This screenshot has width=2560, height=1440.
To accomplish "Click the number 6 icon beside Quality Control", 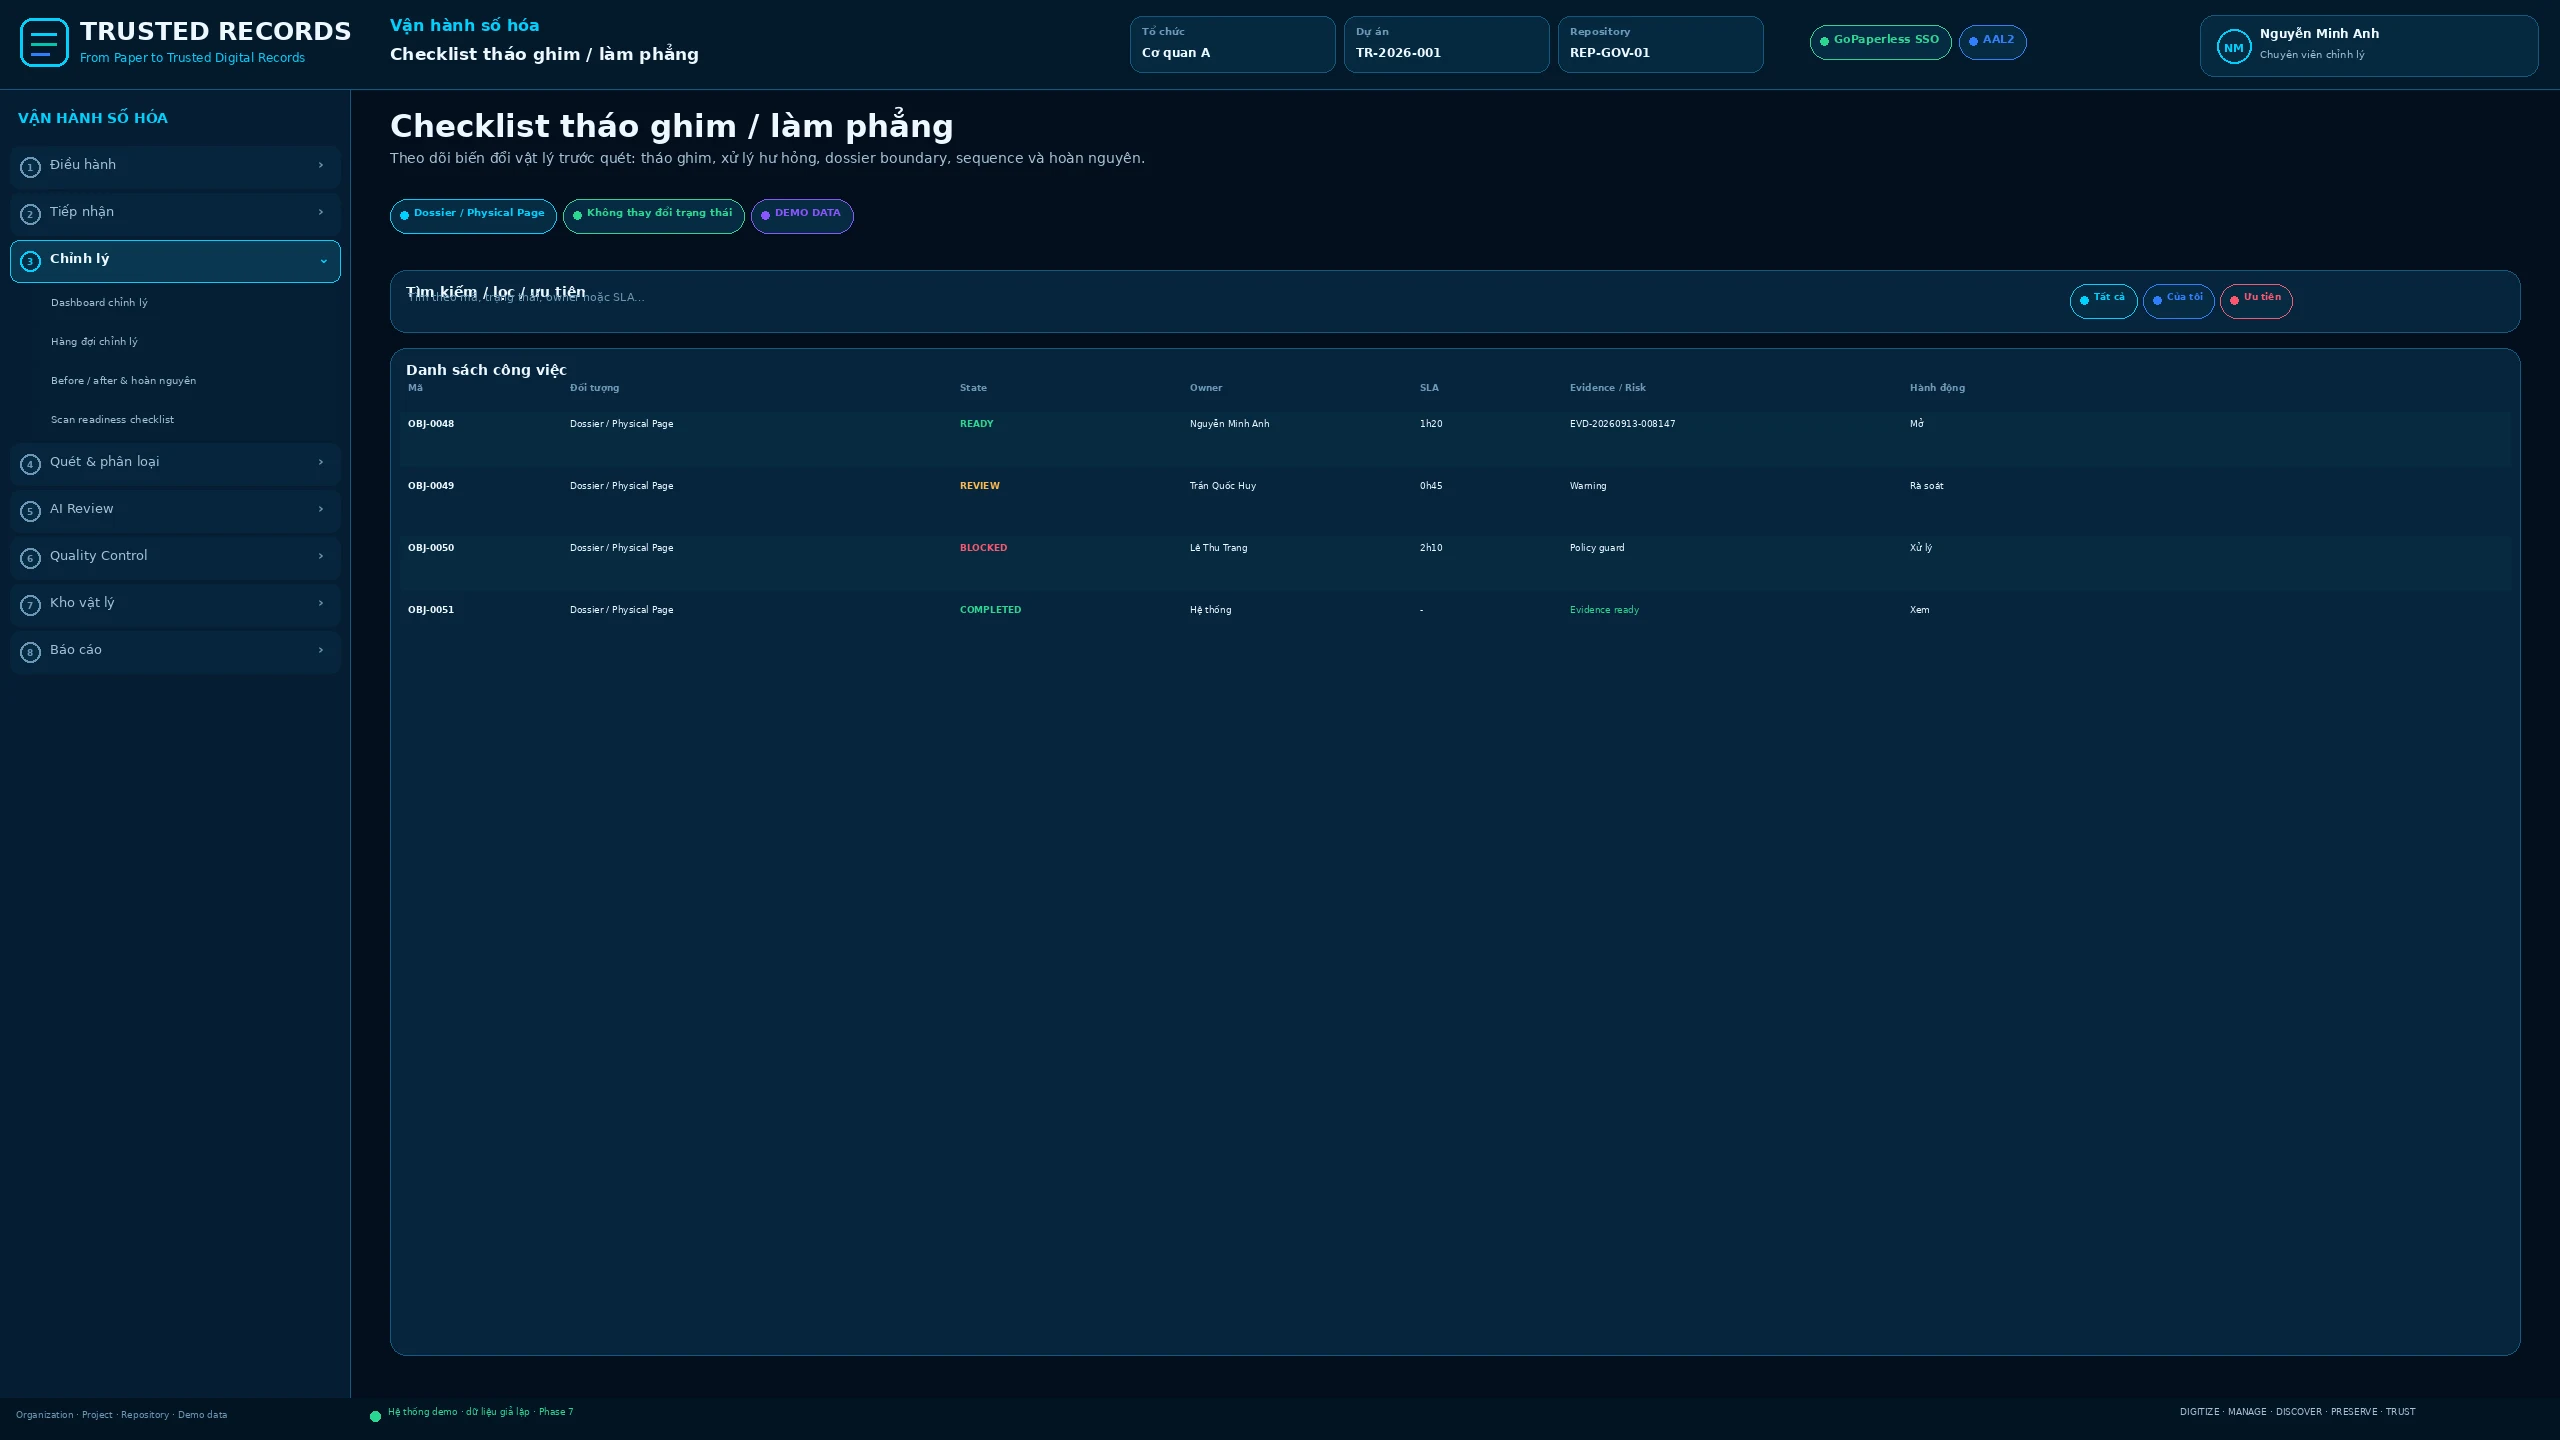I will [30, 558].
